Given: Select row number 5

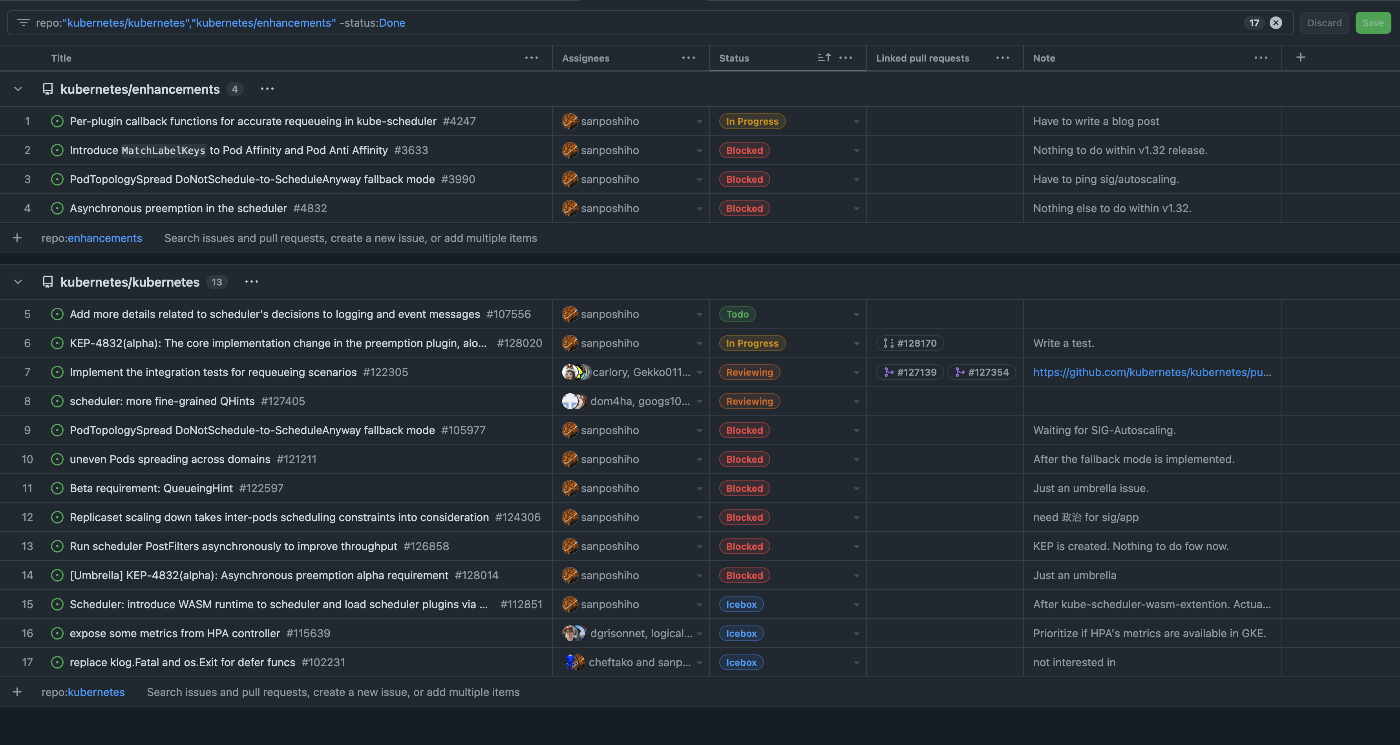Looking at the screenshot, I should click(27, 314).
